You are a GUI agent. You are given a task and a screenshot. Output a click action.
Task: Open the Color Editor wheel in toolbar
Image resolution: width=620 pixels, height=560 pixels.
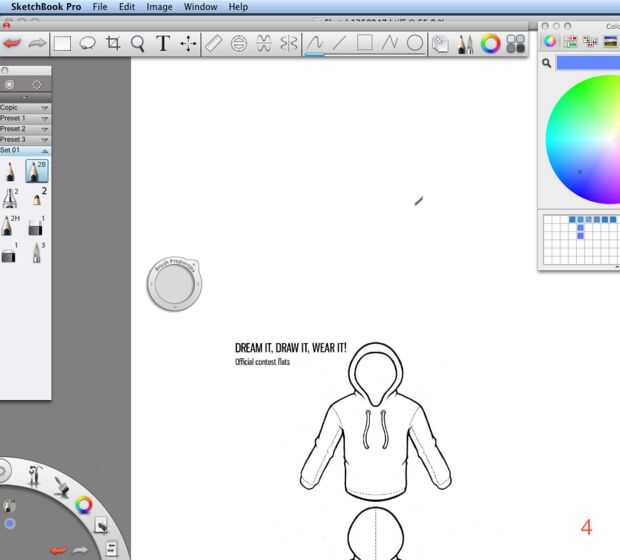[x=490, y=43]
